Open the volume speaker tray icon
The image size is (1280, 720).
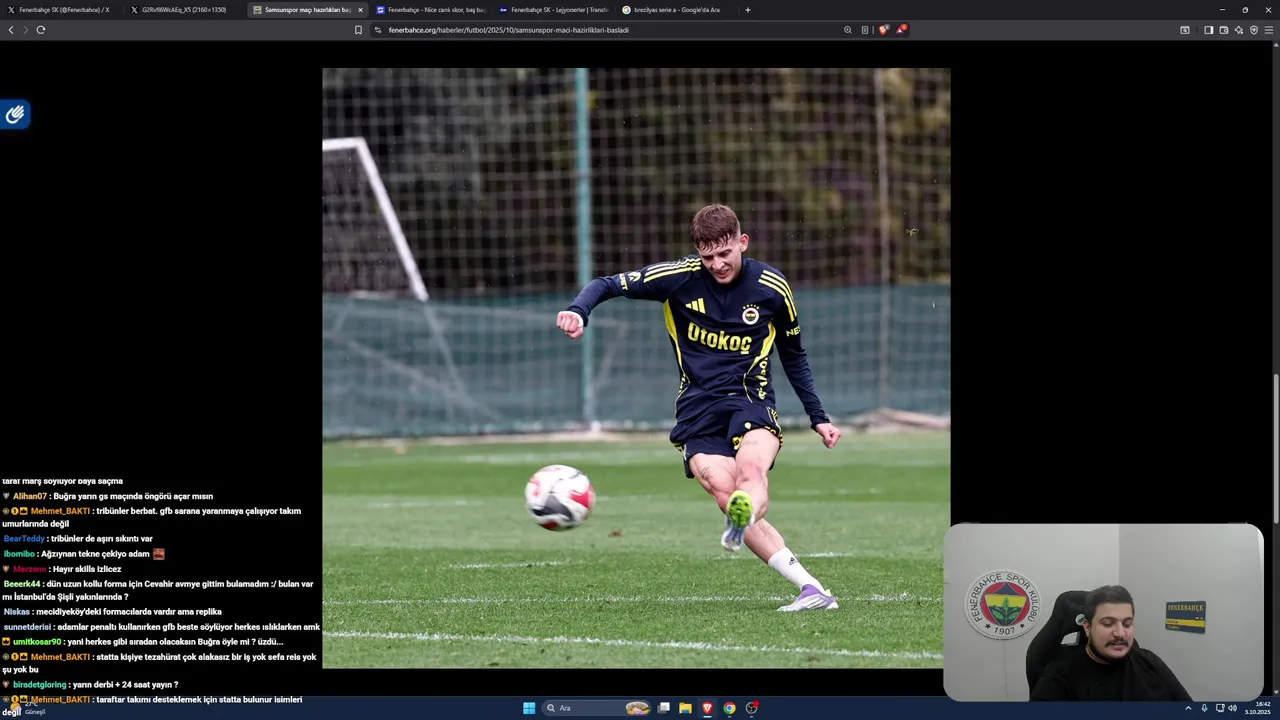[x=1232, y=708]
